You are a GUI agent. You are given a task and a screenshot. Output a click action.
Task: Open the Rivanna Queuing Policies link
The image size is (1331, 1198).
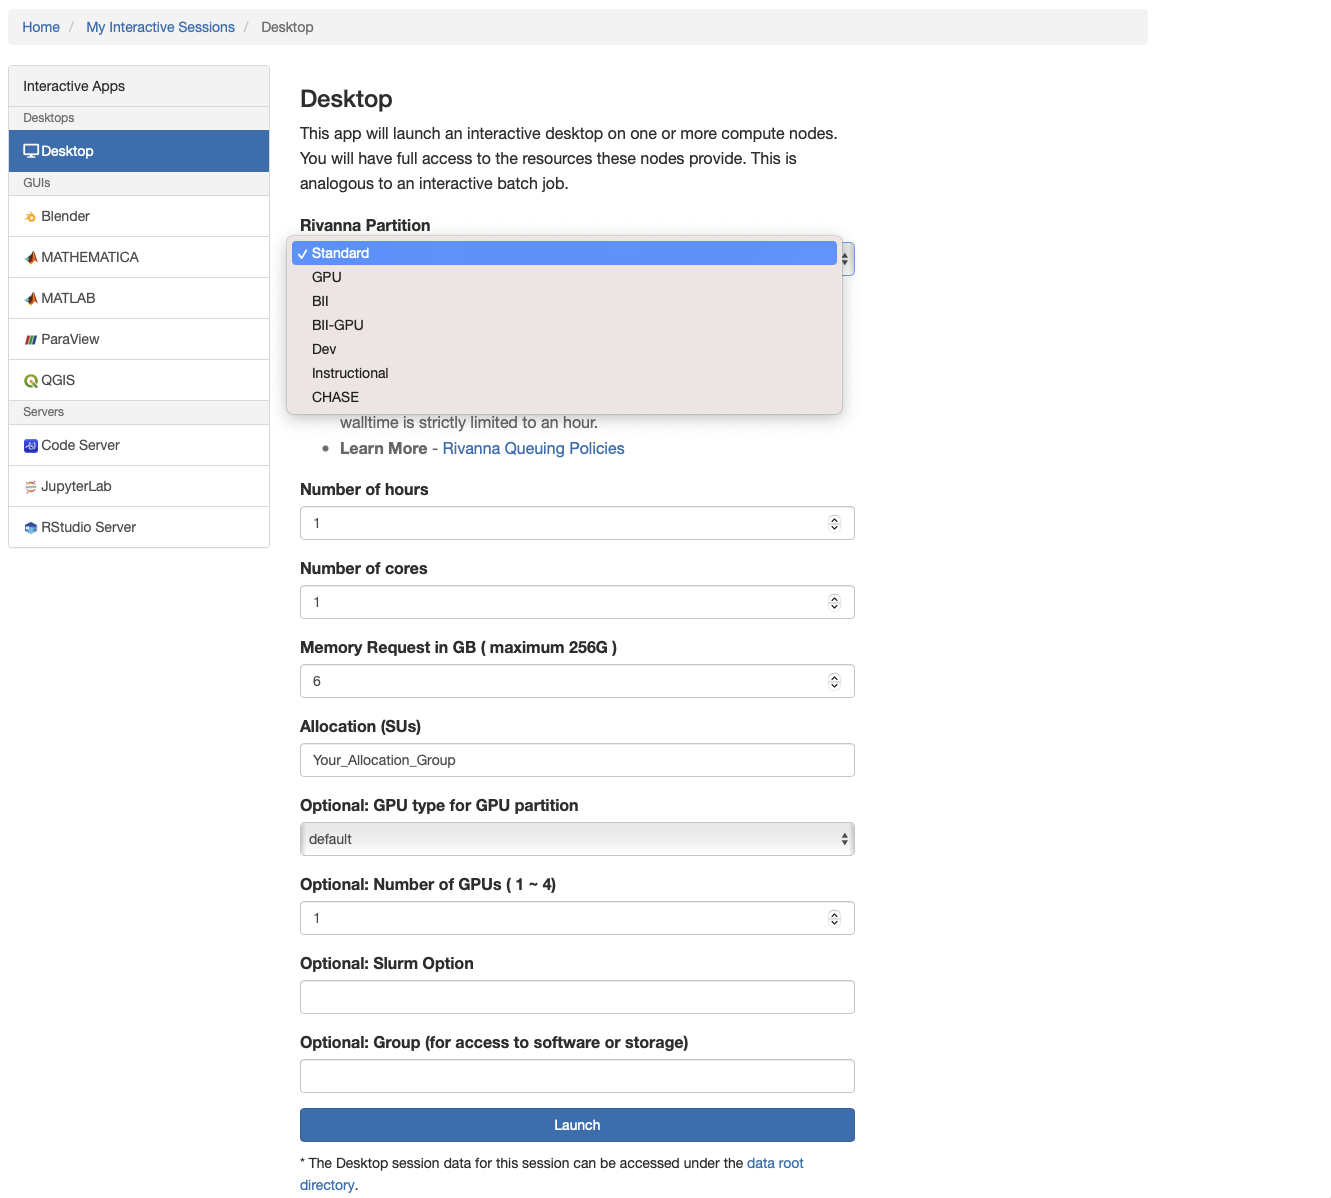[533, 448]
